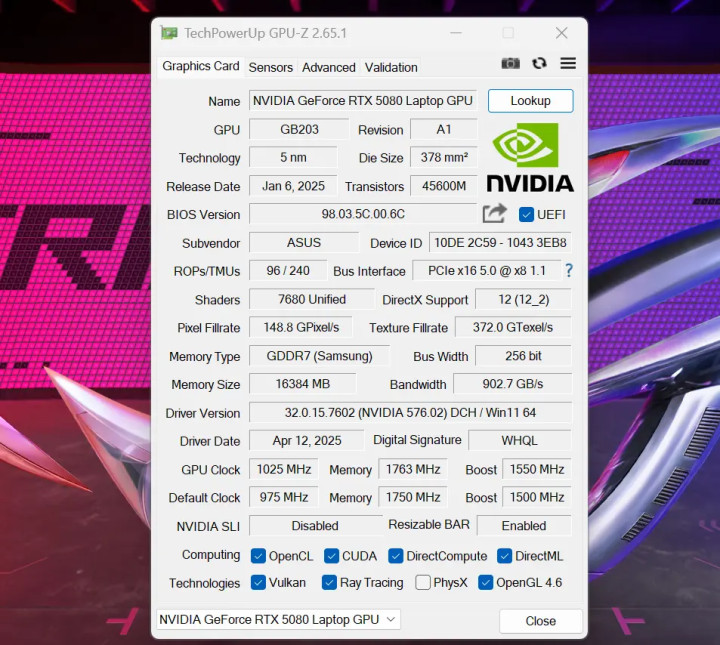Open the GPU selection dropdown

coord(278,619)
